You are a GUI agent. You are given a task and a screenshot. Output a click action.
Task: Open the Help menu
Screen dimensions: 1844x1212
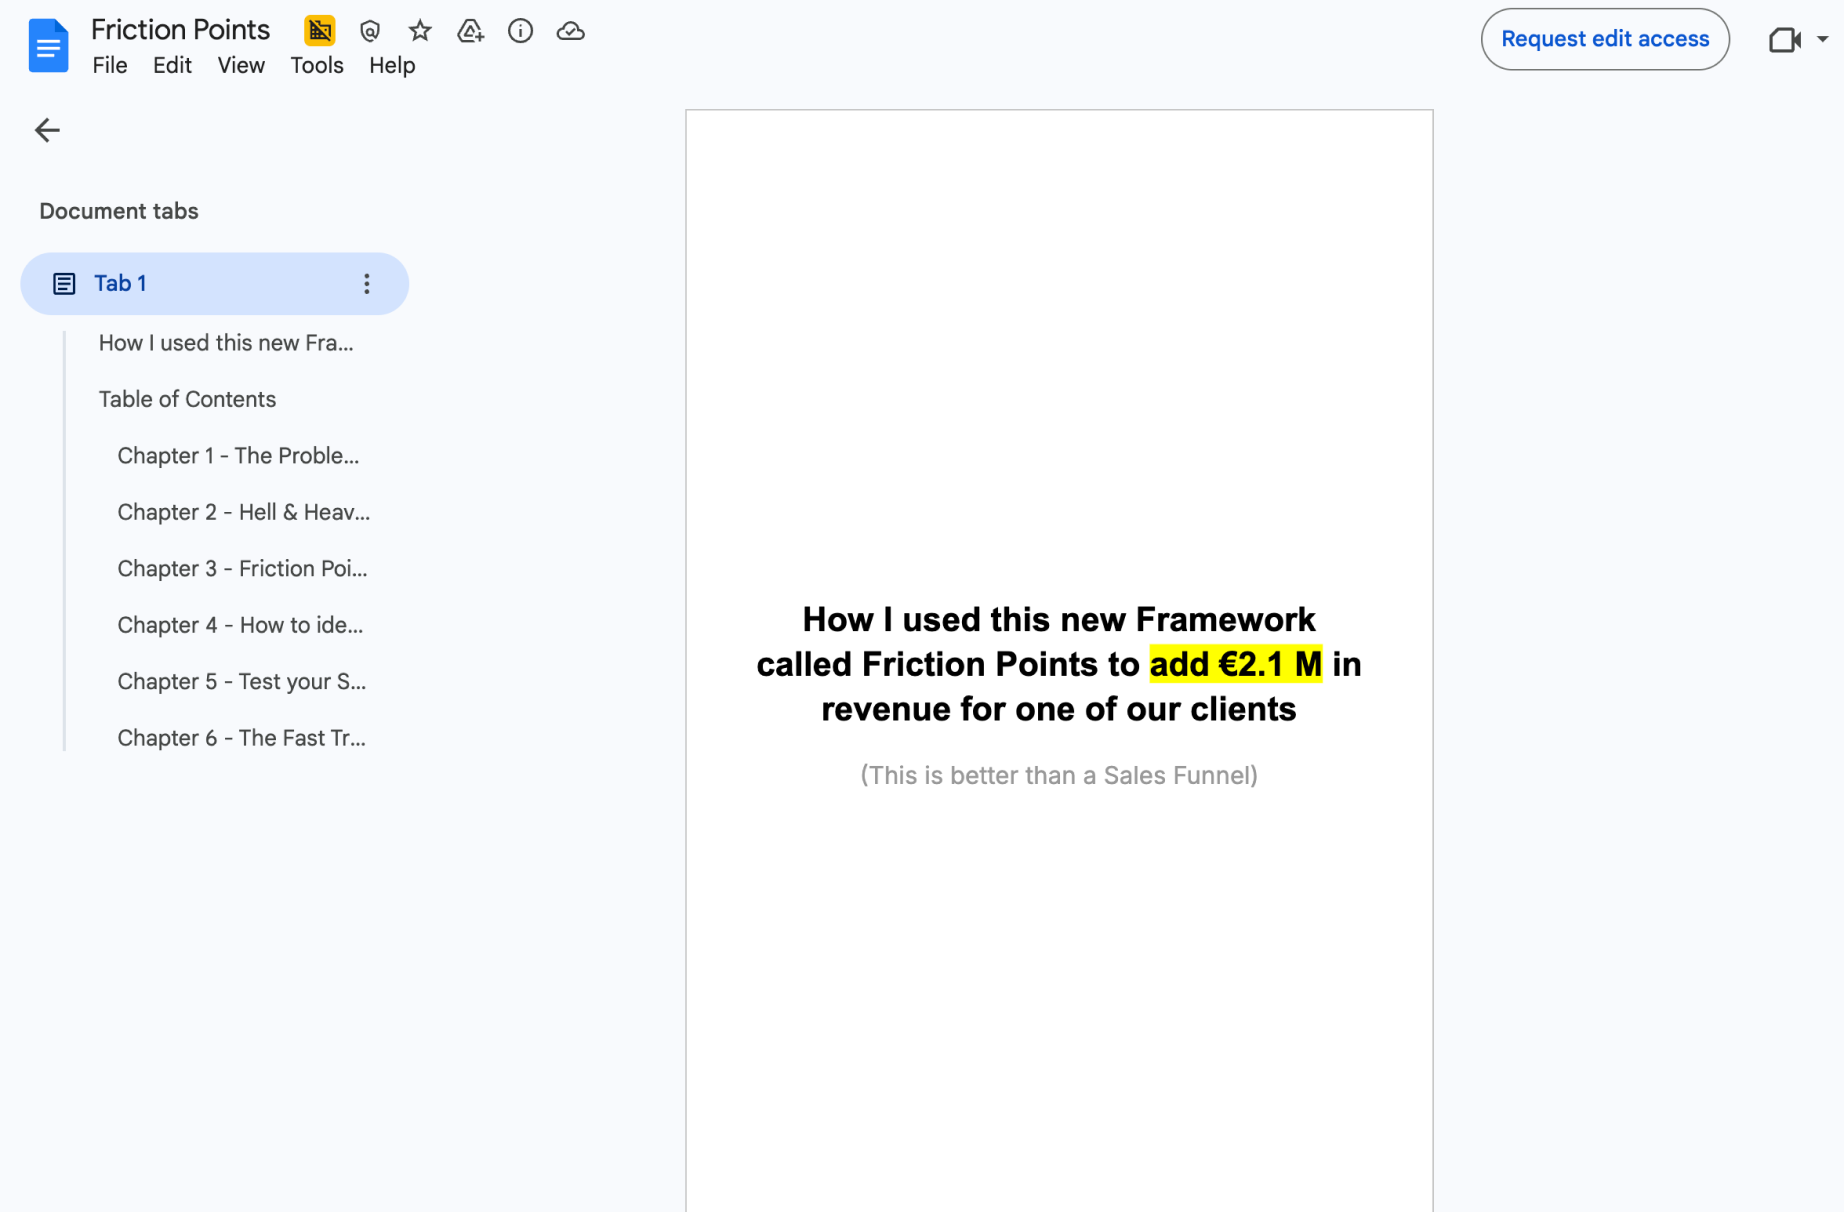point(392,65)
